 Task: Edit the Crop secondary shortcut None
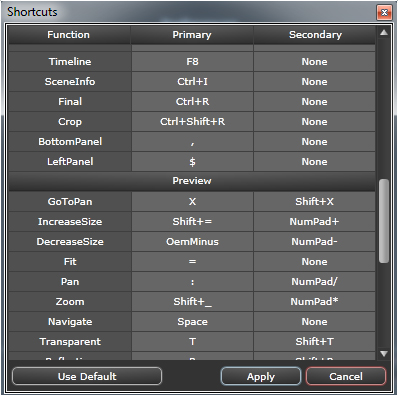click(314, 122)
